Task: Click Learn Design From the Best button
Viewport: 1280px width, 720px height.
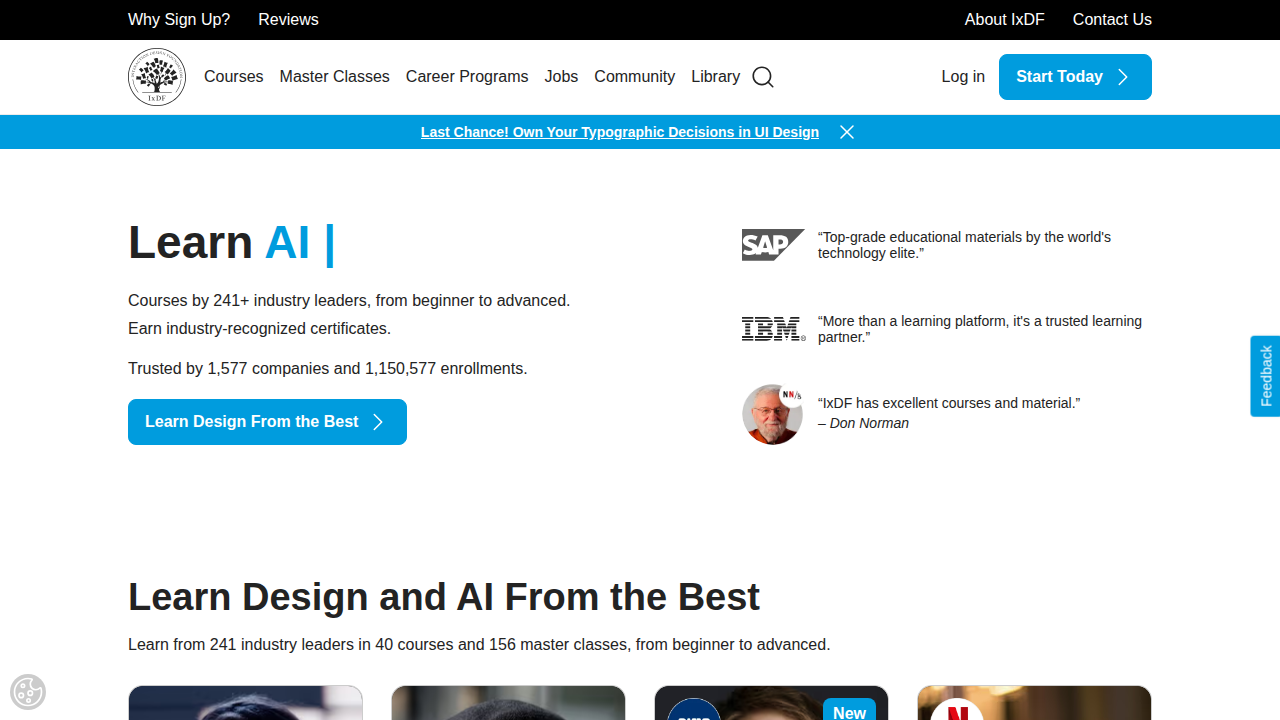Action: coord(267,422)
